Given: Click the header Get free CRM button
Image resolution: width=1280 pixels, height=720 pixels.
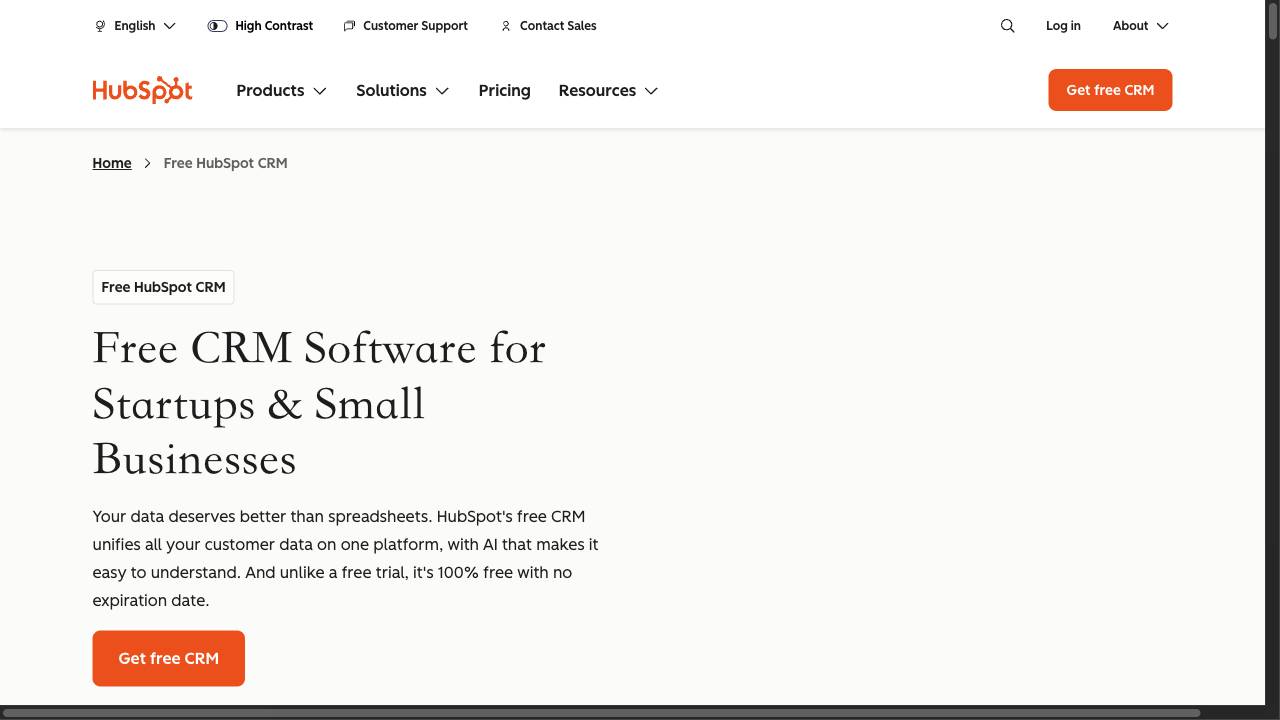Looking at the screenshot, I should pyautogui.click(x=1110, y=90).
